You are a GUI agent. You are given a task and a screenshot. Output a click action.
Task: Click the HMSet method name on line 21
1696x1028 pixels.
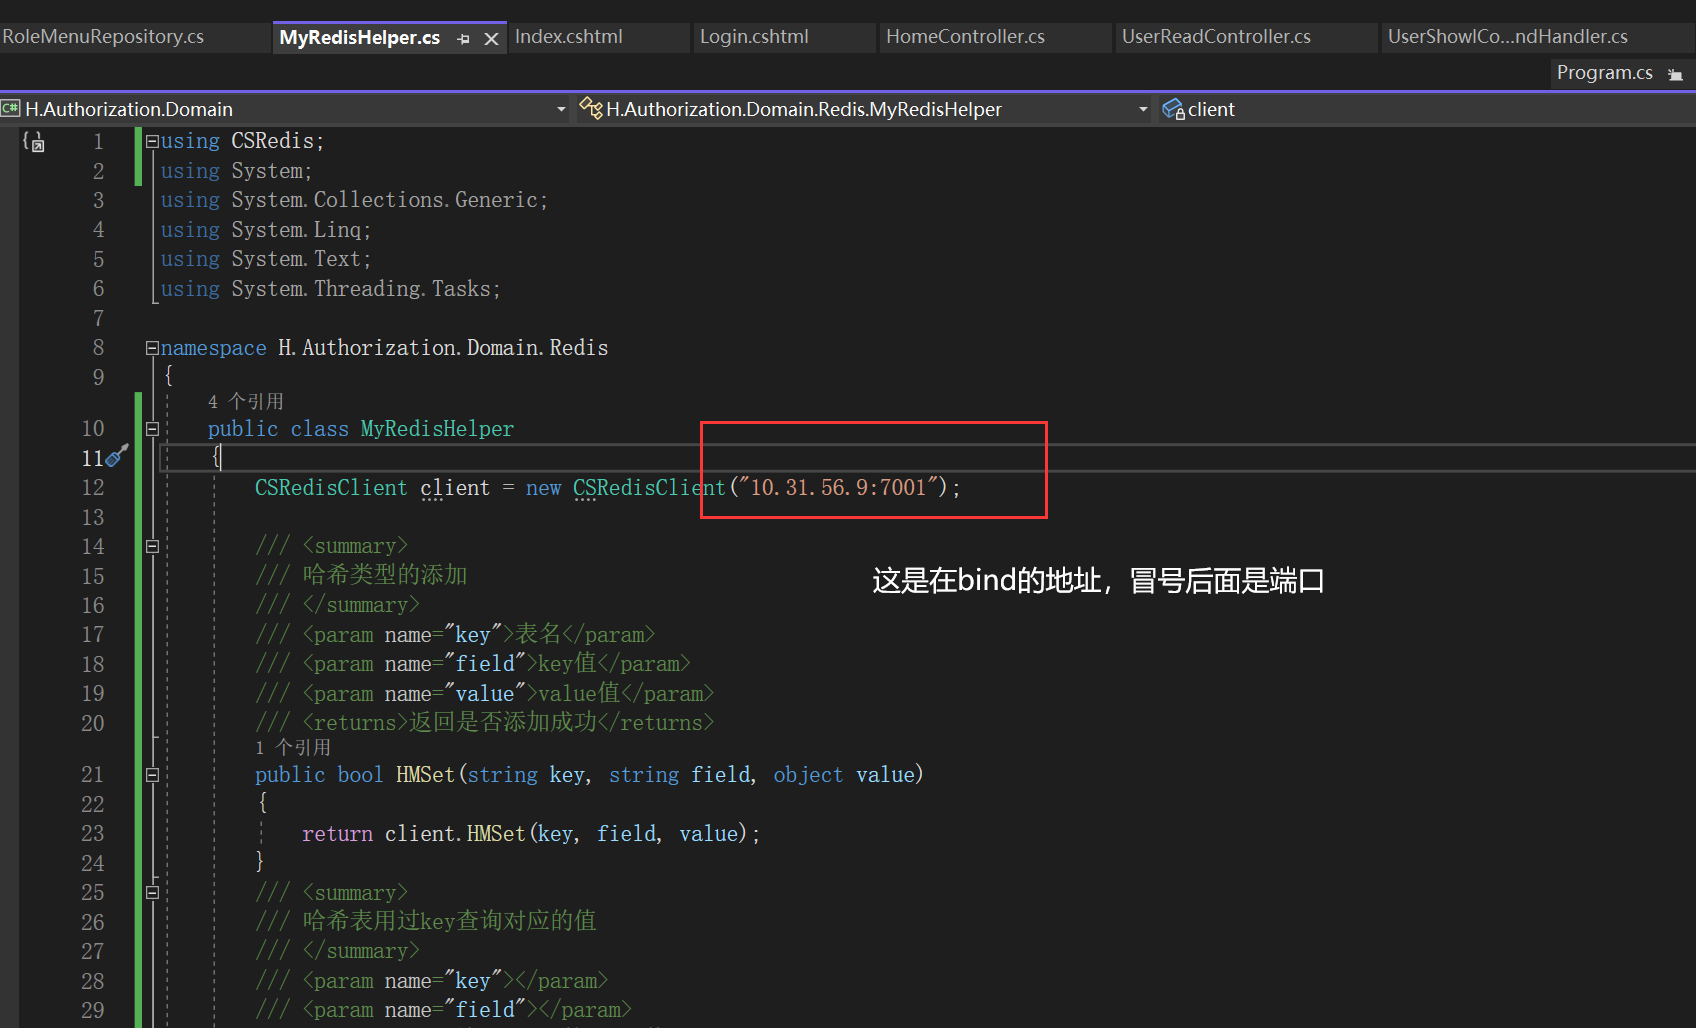[x=425, y=775]
